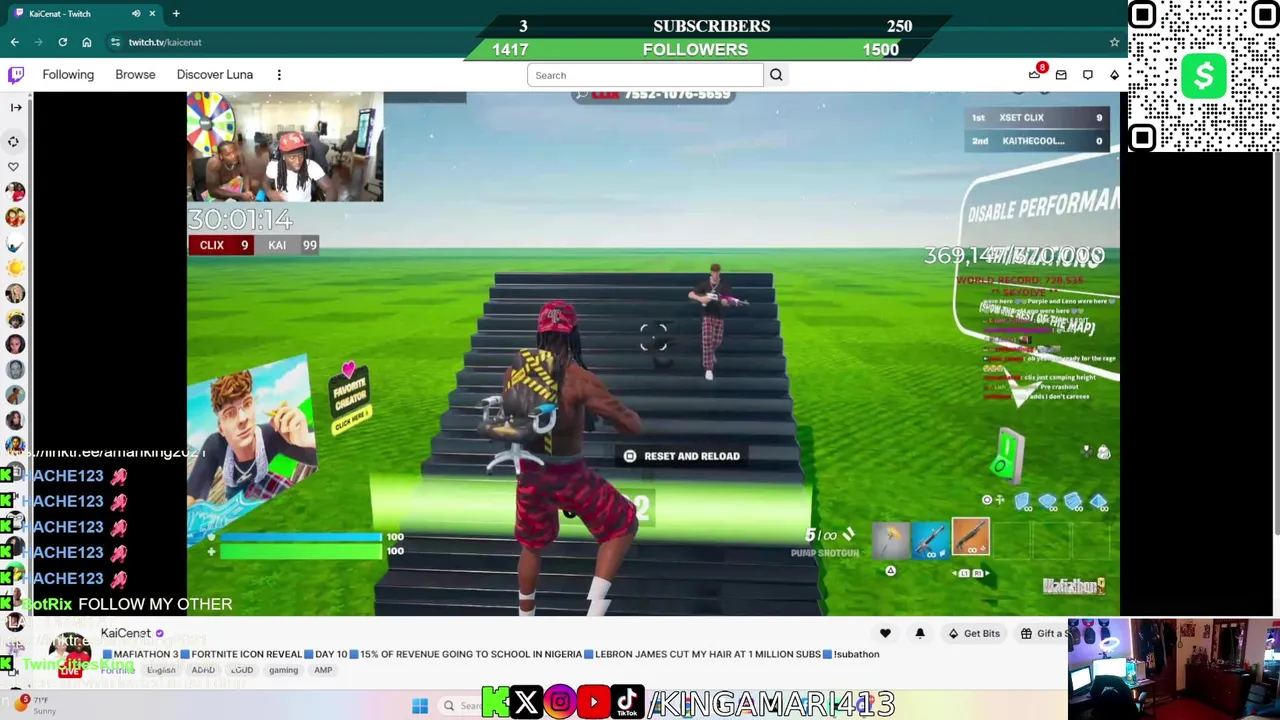Open the weather widget showing 71°F
Viewport: 1280px width, 720px height.
pyautogui.click(x=36, y=705)
